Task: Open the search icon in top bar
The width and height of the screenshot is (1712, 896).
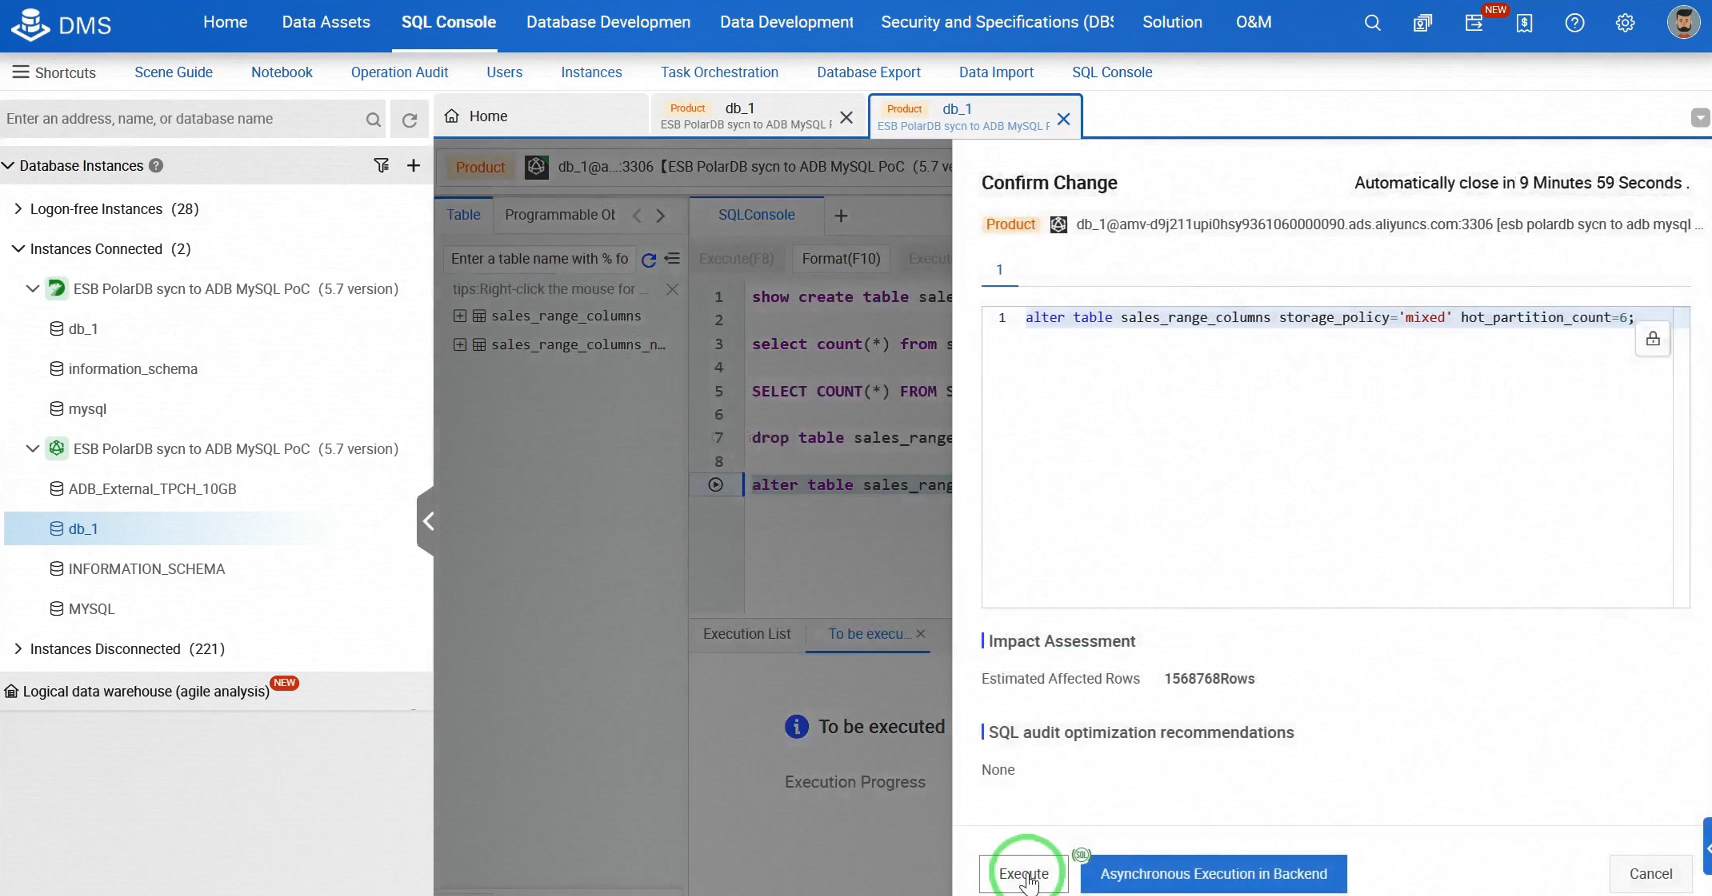Action: [1373, 23]
